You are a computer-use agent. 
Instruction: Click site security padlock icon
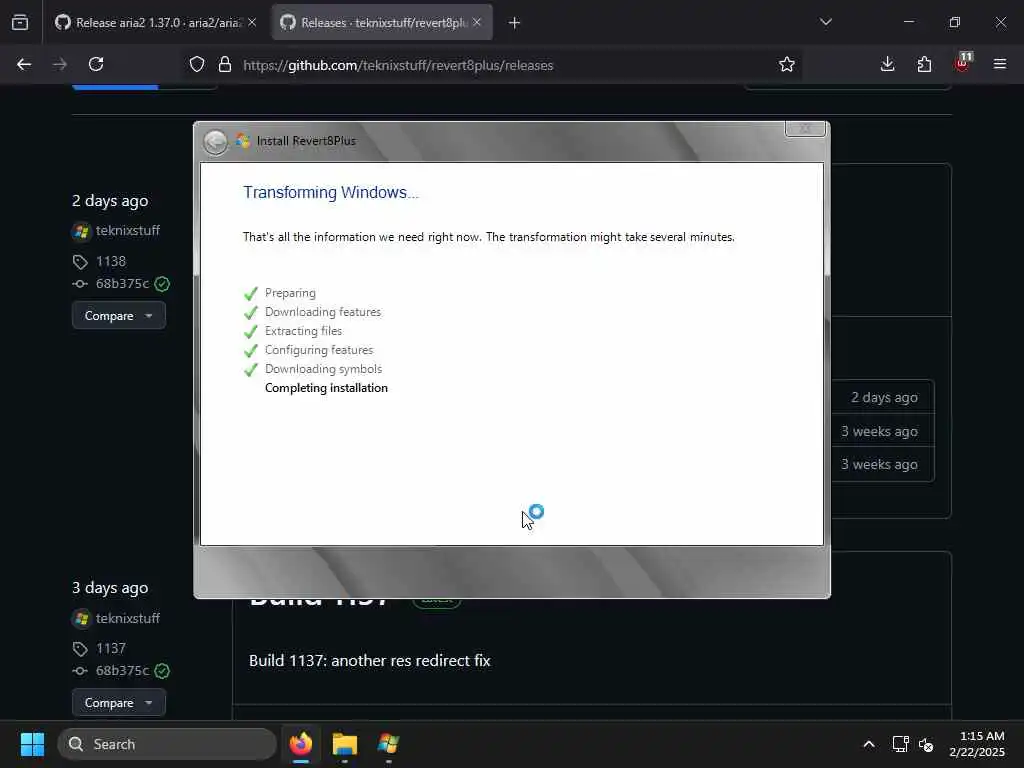pos(225,64)
